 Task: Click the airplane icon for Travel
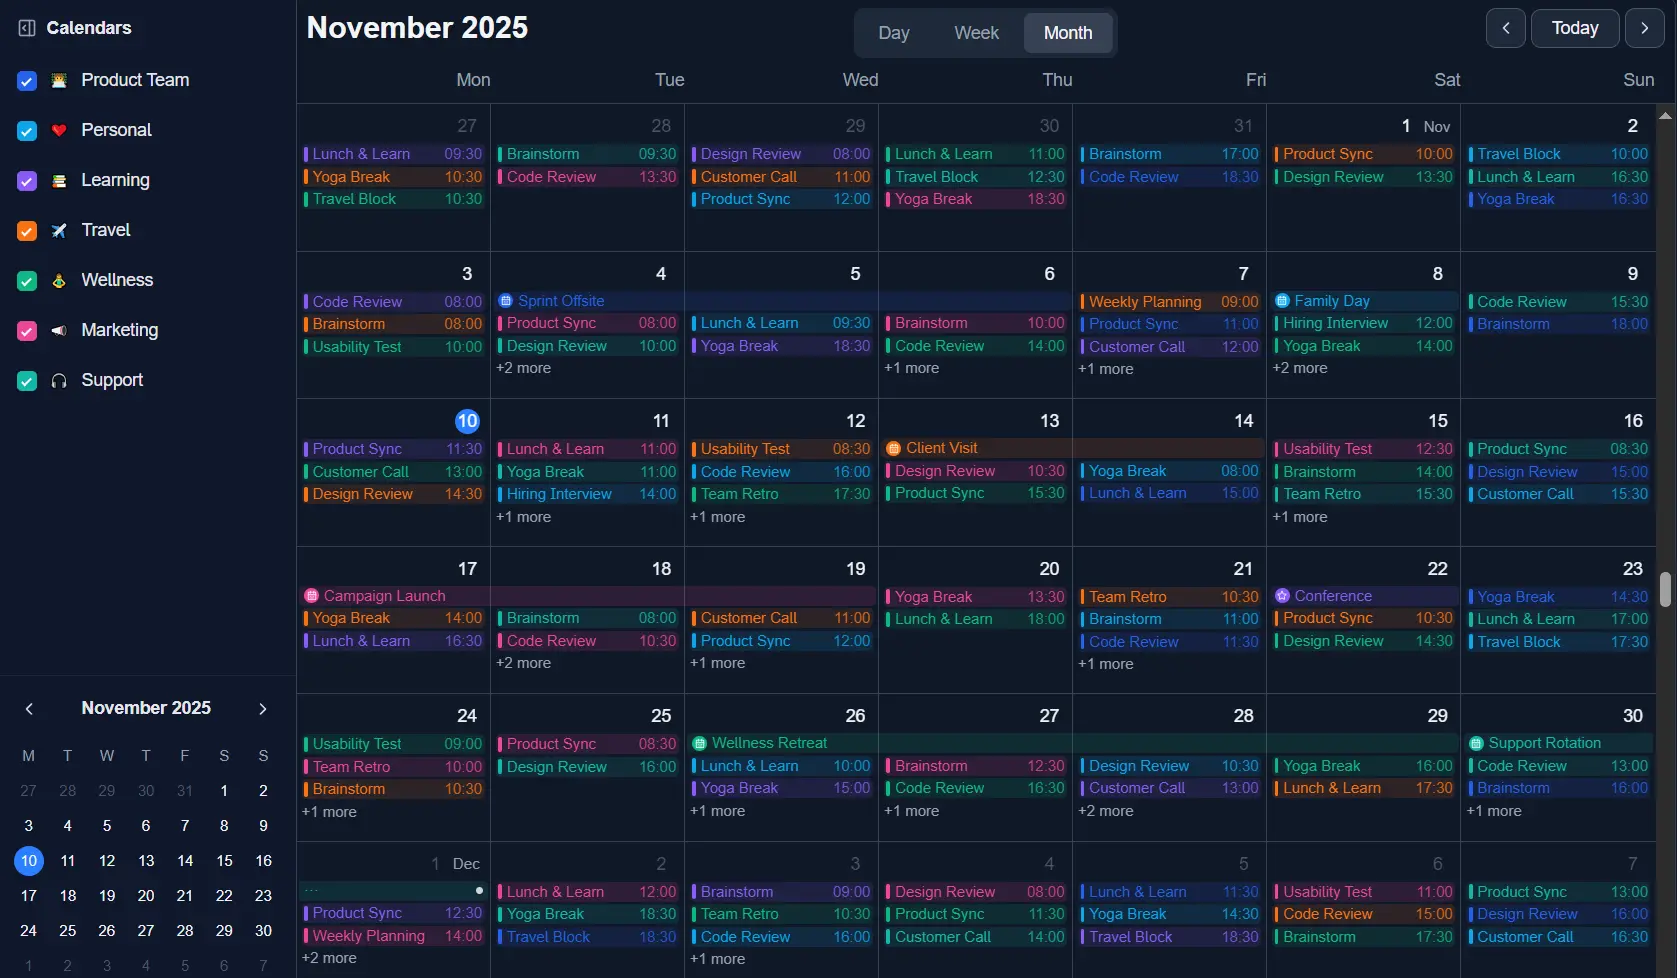[x=59, y=230]
